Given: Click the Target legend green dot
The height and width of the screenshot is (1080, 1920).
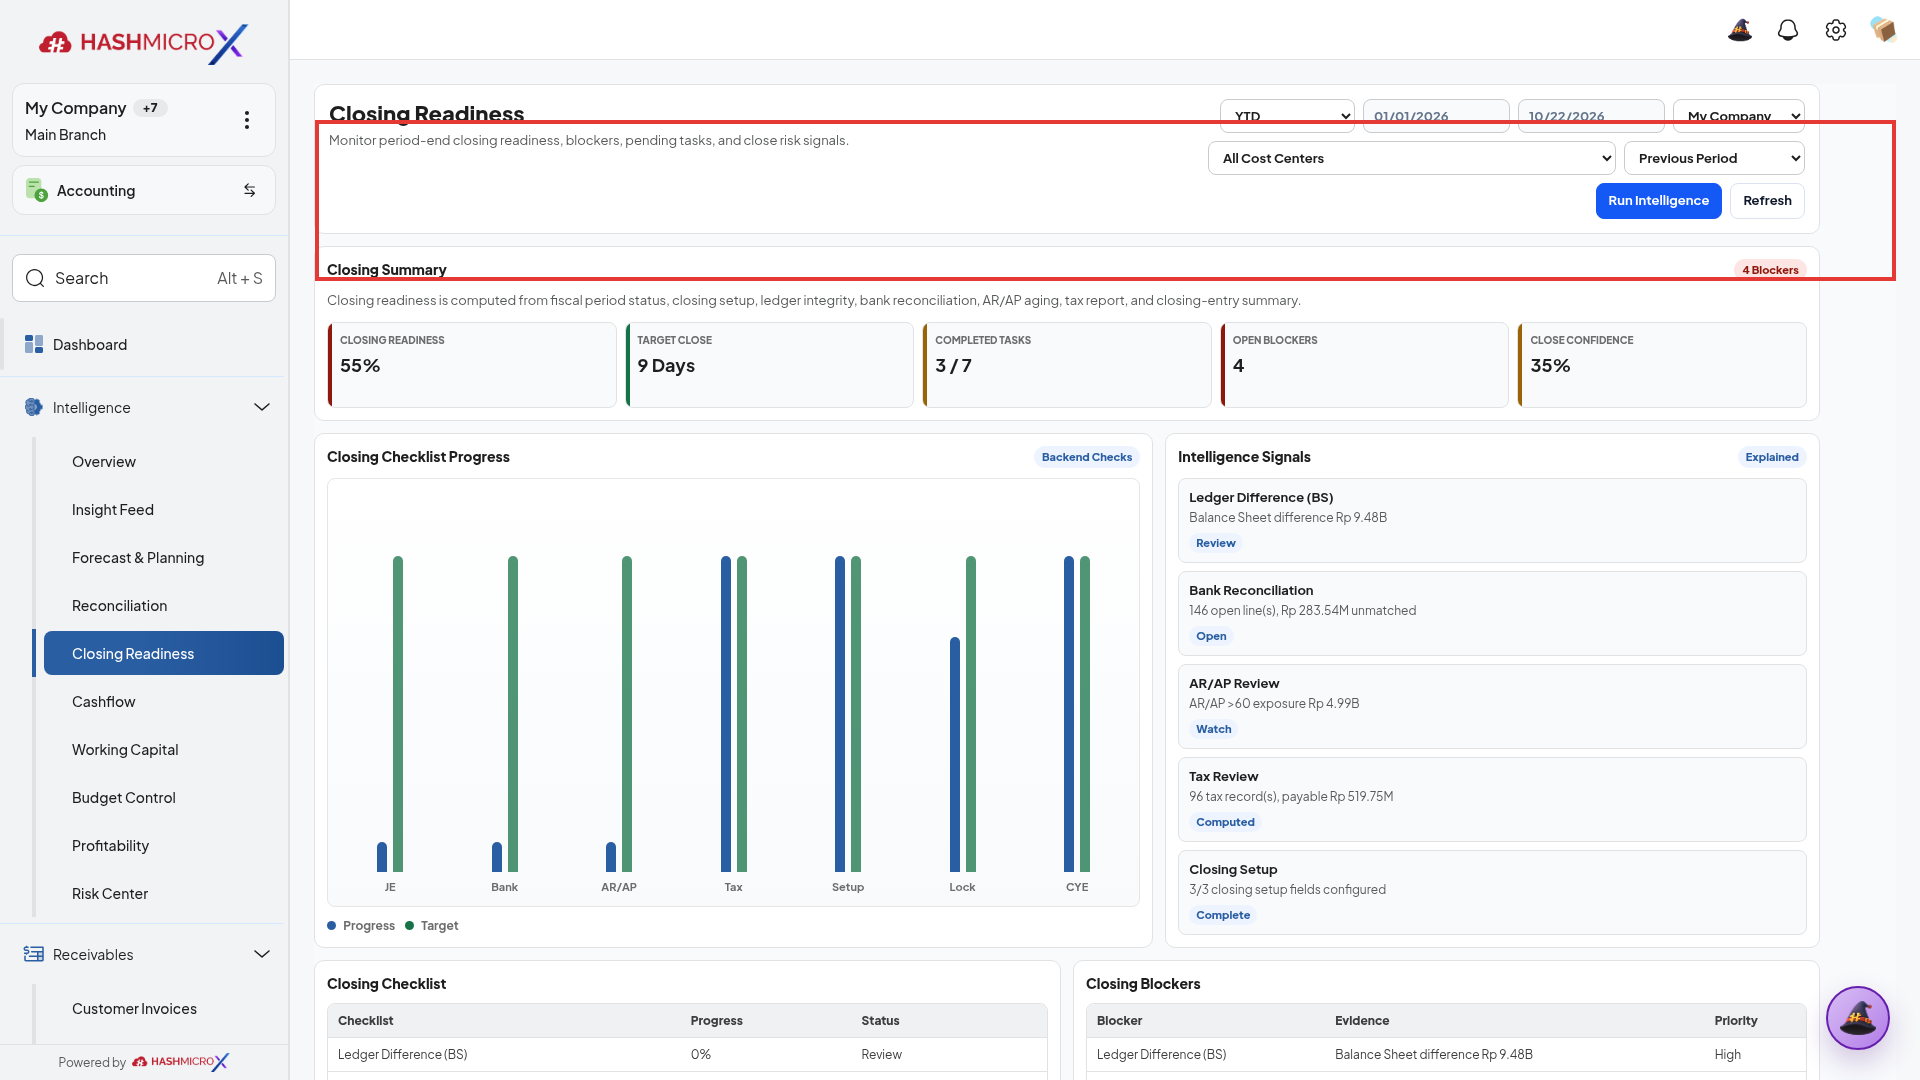Looking at the screenshot, I should [x=409, y=925].
